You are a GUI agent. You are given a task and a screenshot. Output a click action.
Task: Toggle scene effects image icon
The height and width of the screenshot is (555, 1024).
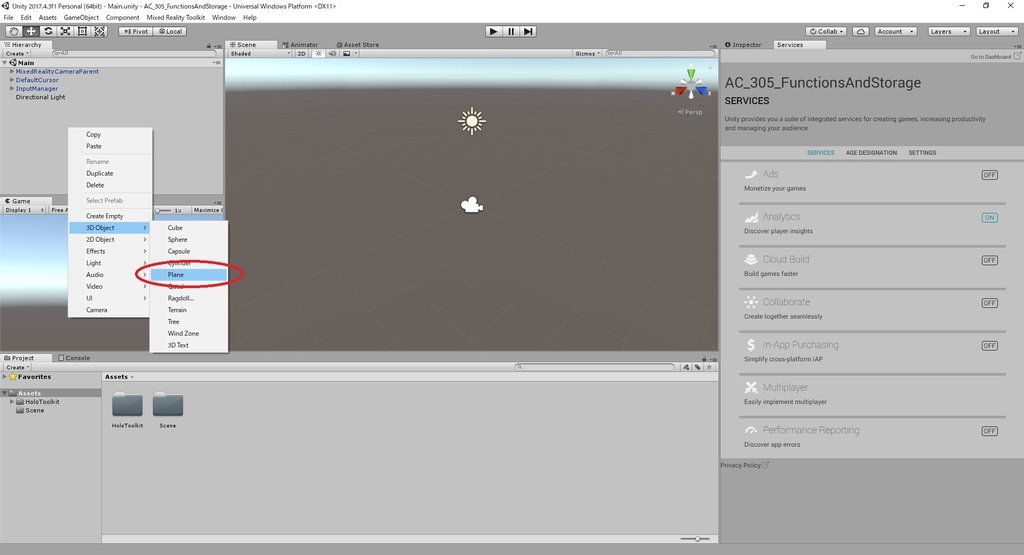point(347,54)
